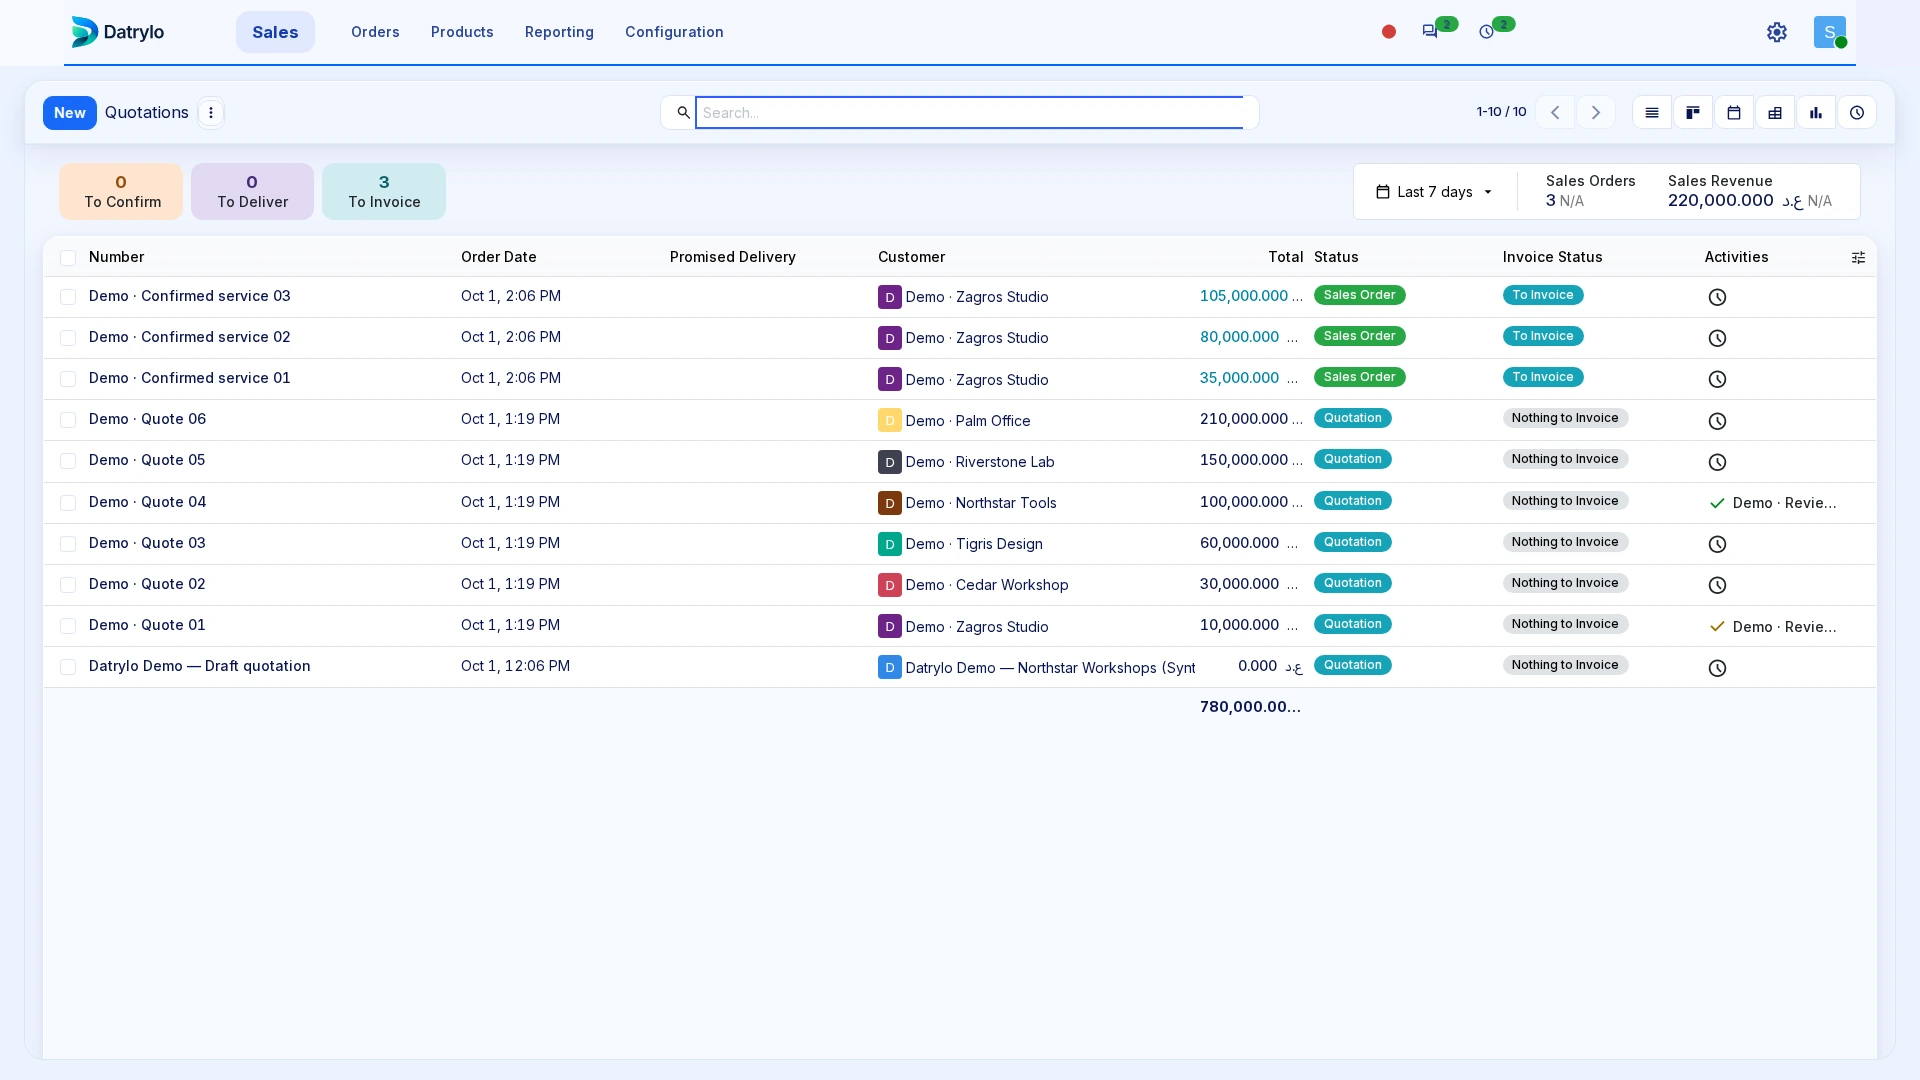Open the Demo · Quote 04 record
This screenshot has width=1920, height=1080.
click(x=147, y=502)
